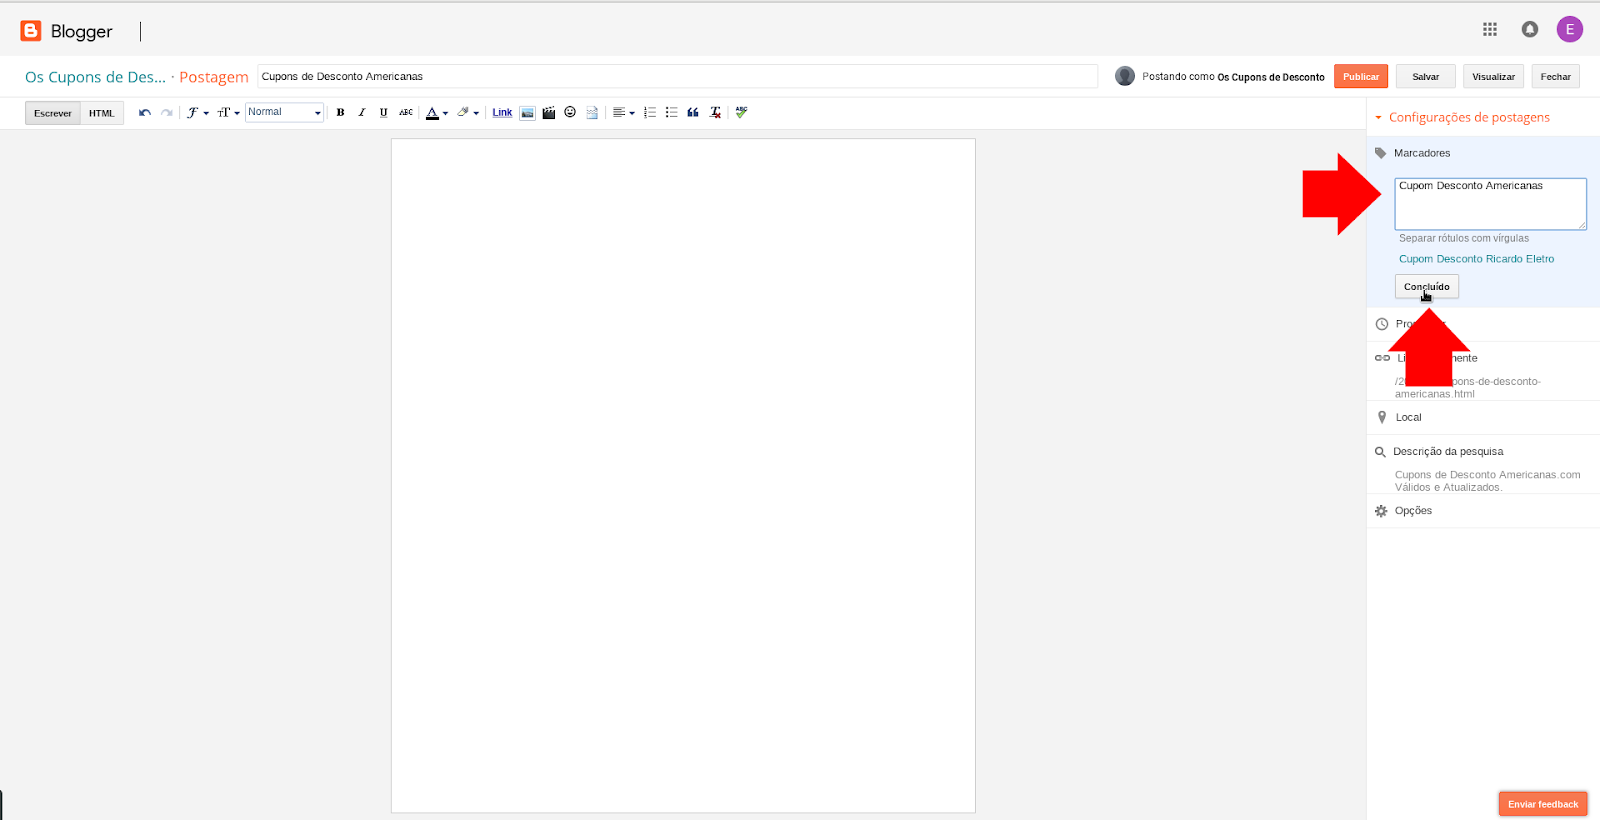Open the text background highlight color
This screenshot has height=820, width=1600.
coord(468,113)
